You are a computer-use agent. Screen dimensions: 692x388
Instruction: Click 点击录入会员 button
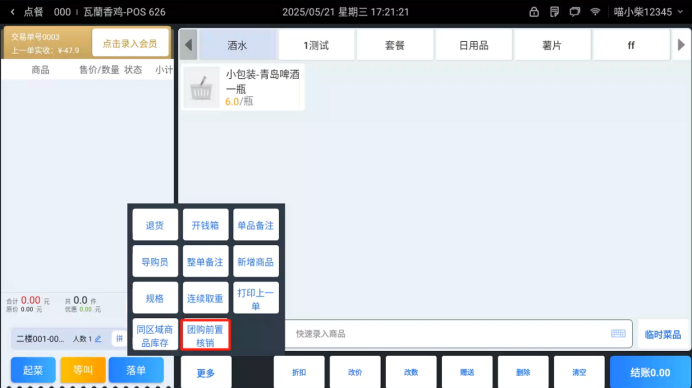pos(130,43)
